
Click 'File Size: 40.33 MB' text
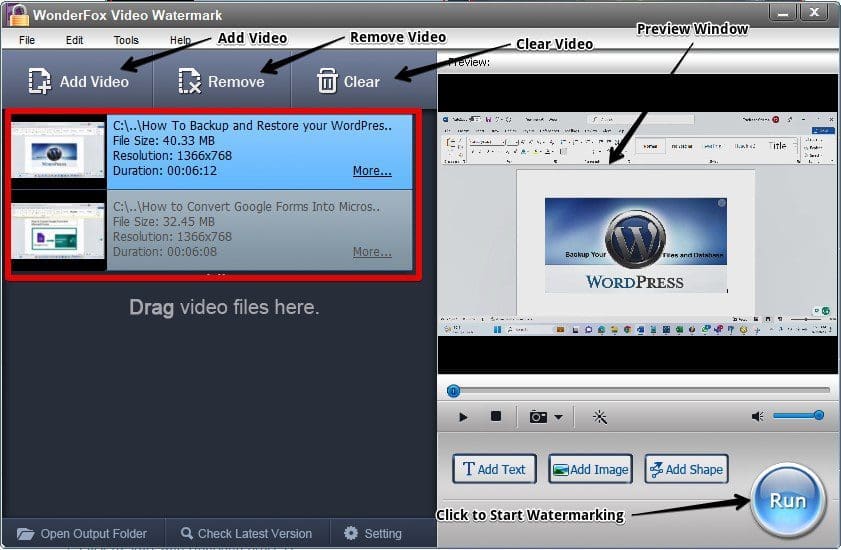coord(164,141)
